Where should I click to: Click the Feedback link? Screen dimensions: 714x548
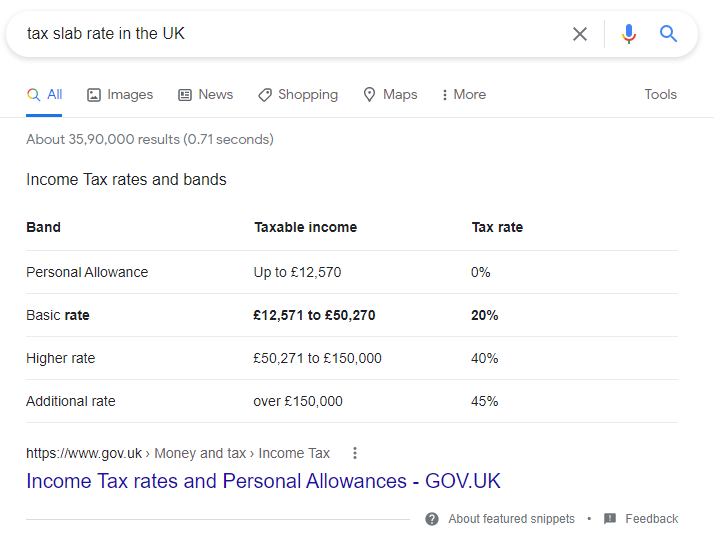[x=652, y=519]
